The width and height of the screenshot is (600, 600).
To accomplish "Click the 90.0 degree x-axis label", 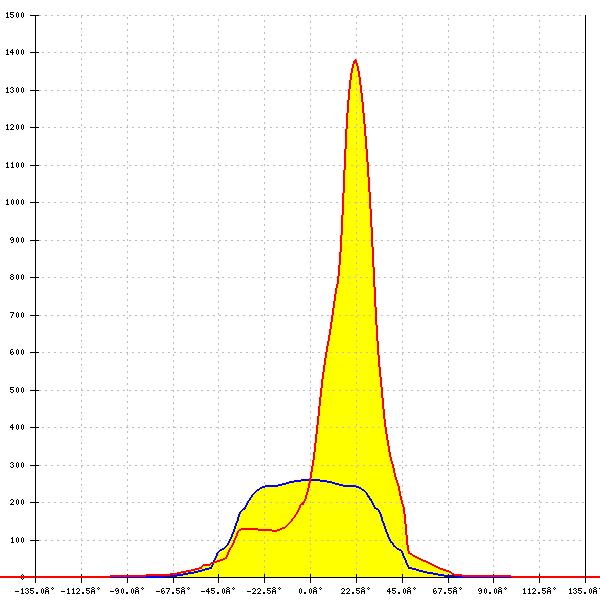I will click(493, 591).
